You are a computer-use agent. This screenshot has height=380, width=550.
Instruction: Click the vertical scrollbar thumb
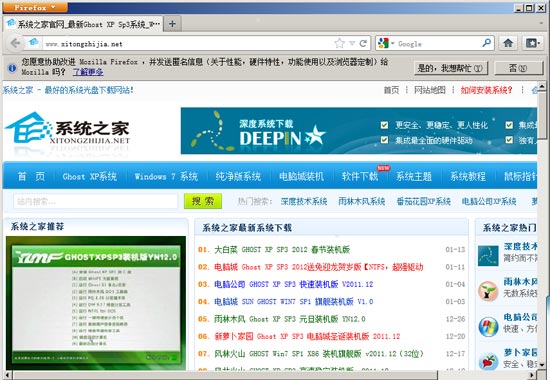(x=542, y=115)
